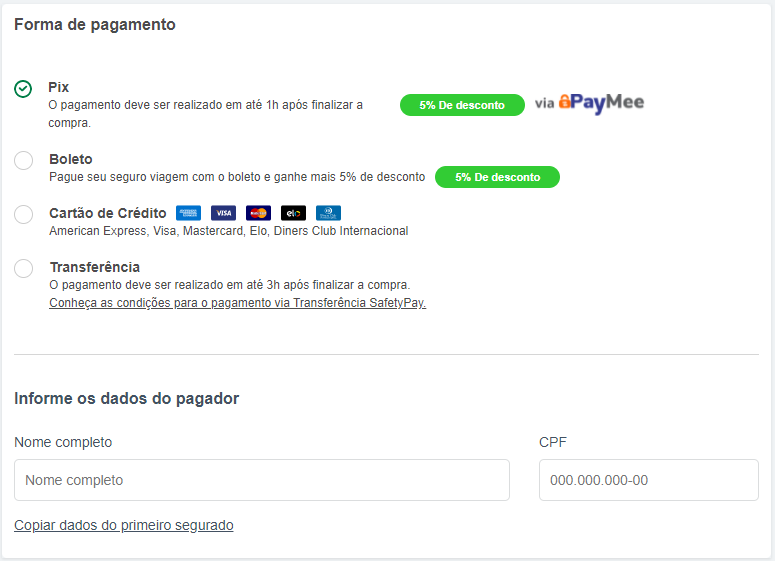Screen dimensions: 775x561
Task: Click the Transferência option title
Action: click(x=95, y=267)
